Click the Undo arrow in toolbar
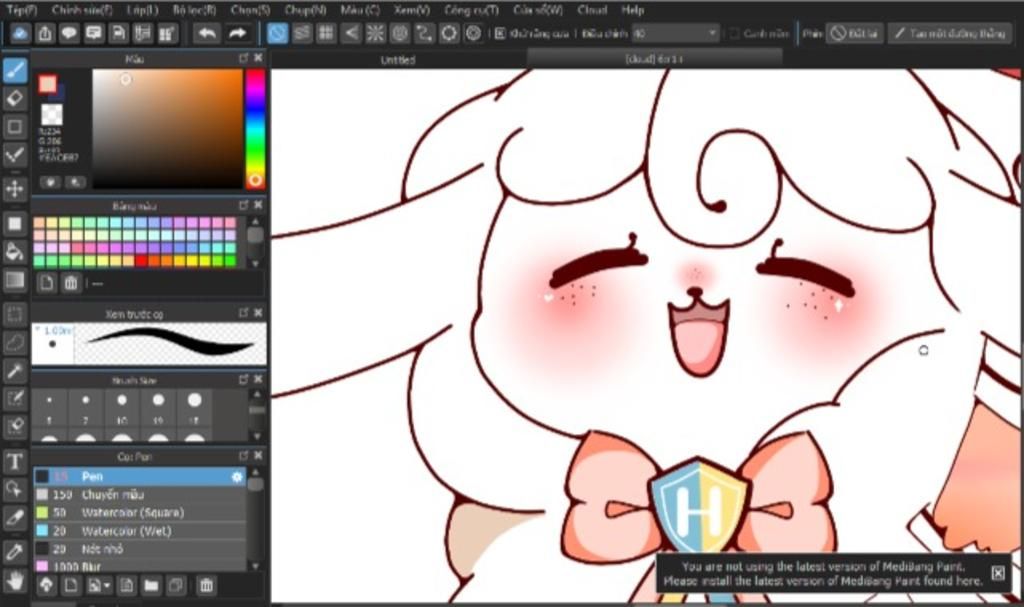The height and width of the screenshot is (607, 1024). [207, 33]
